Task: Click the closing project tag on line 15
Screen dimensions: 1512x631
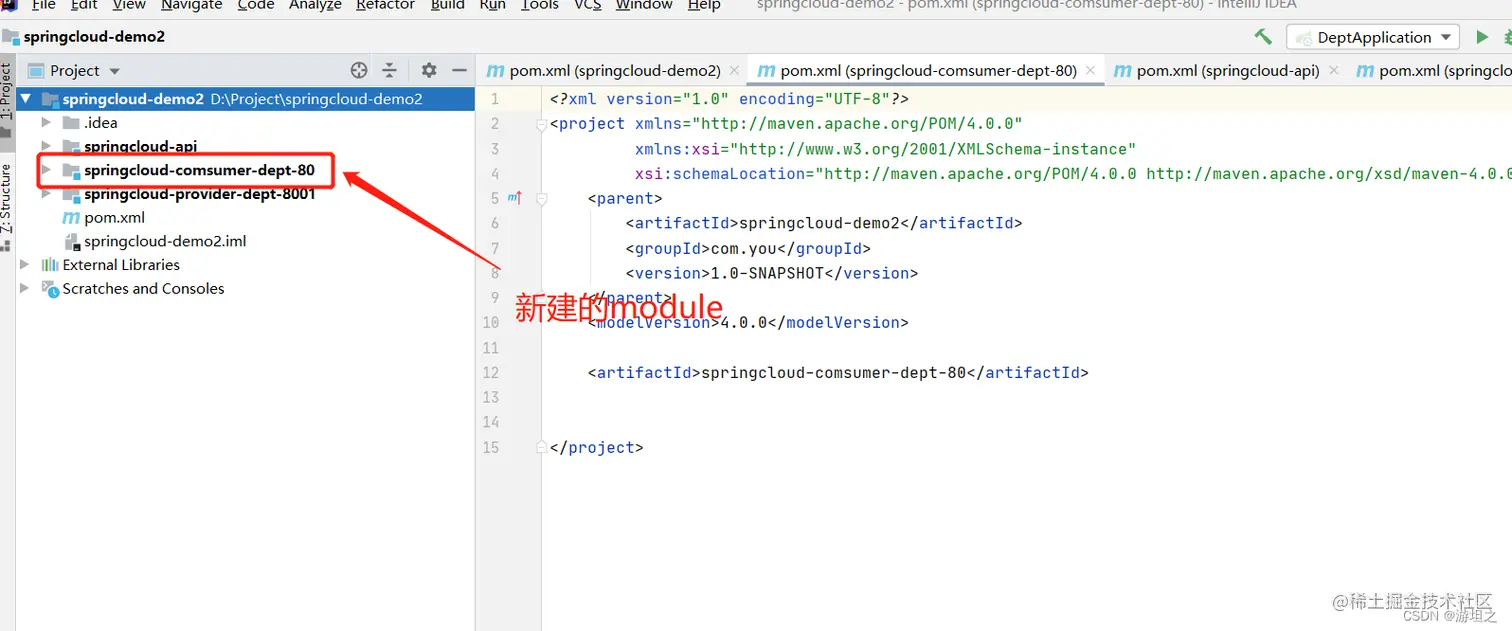Action: point(597,447)
